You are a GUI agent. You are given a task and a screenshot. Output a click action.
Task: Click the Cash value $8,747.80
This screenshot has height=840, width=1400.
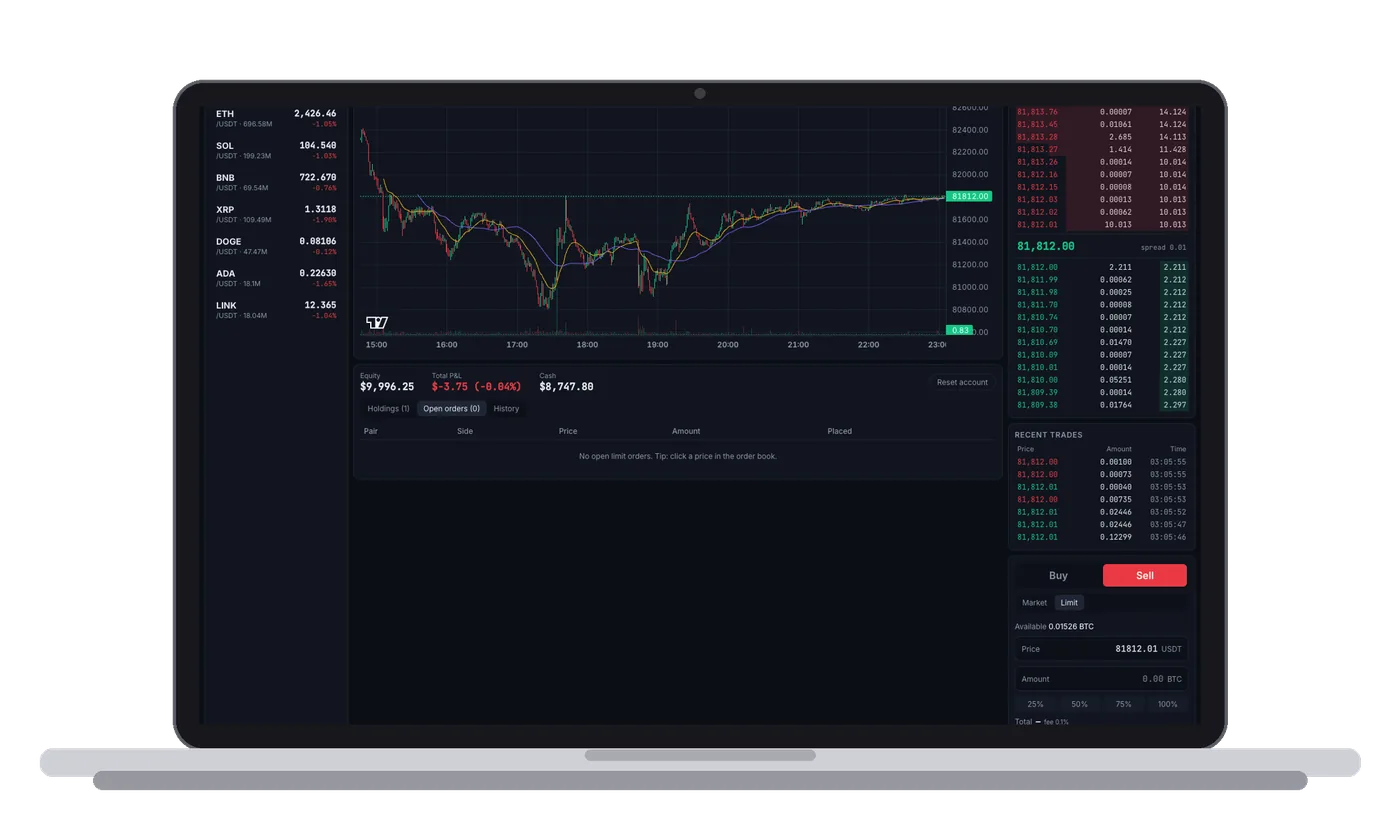[566, 387]
